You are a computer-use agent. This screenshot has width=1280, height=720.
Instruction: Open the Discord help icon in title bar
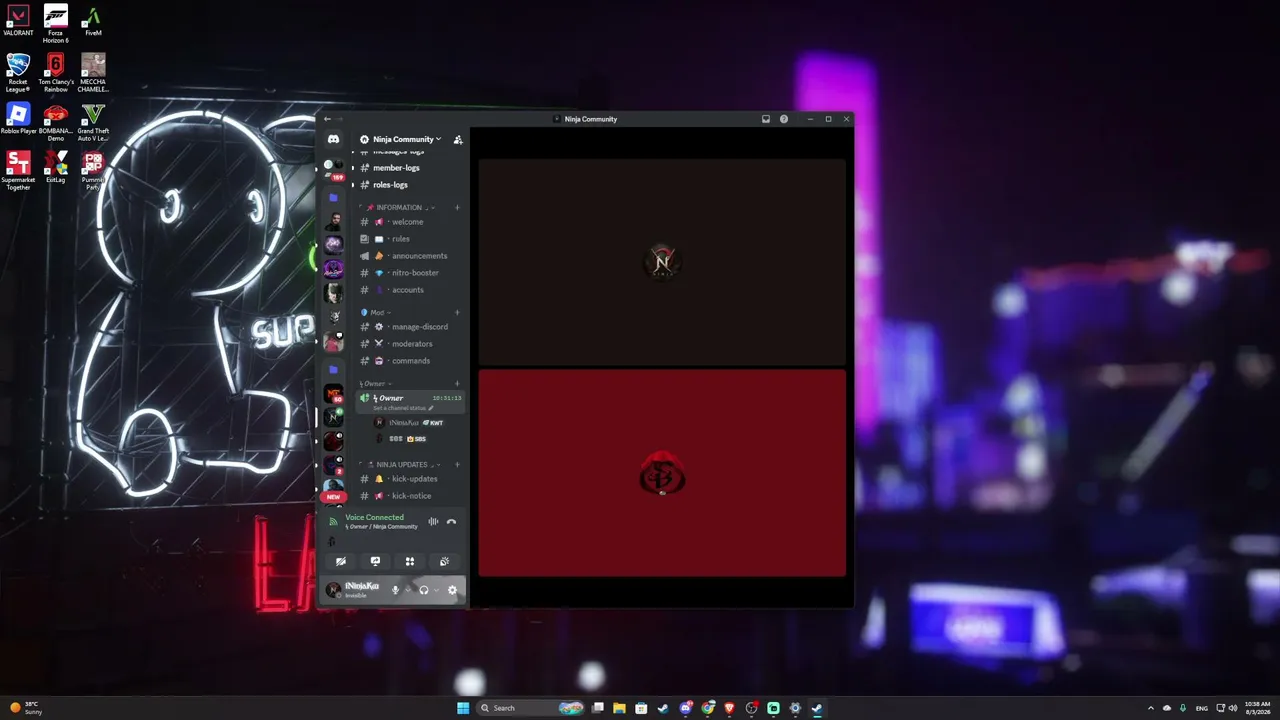(x=784, y=119)
